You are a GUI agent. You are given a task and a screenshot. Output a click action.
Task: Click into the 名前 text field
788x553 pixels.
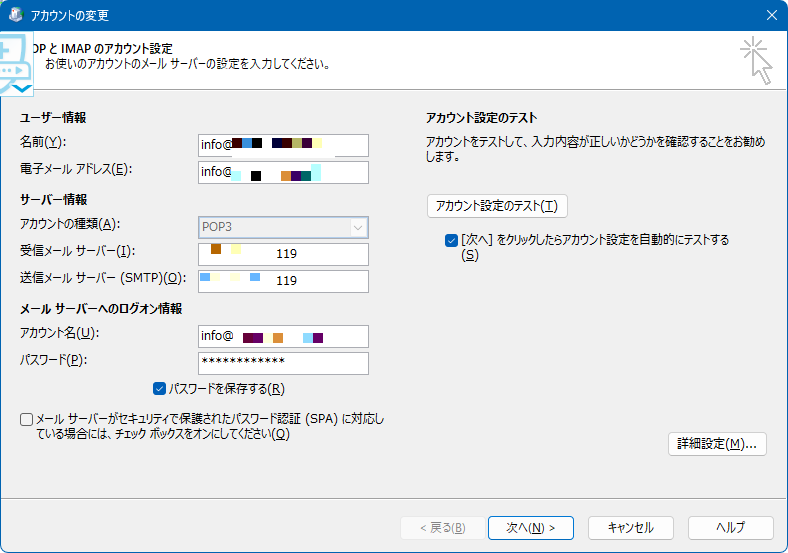pyautogui.click(x=284, y=145)
